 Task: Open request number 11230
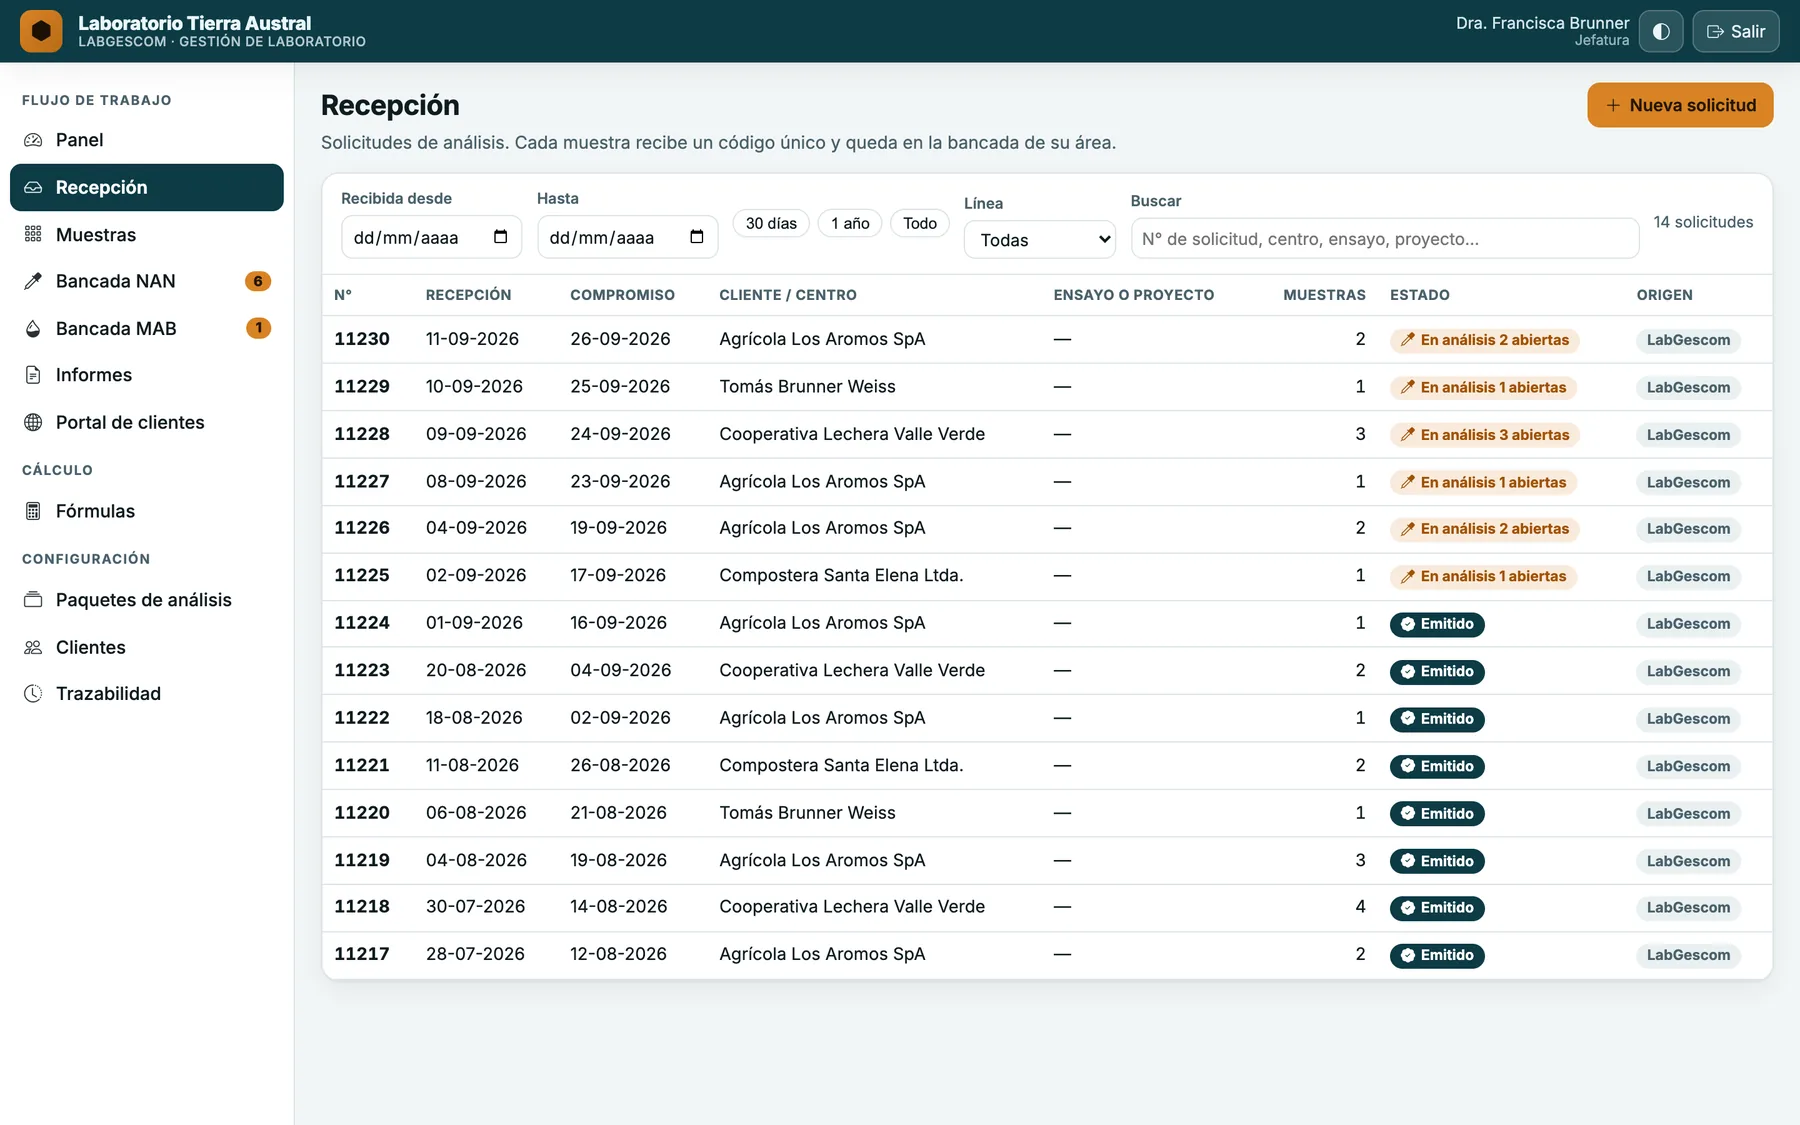(362, 339)
